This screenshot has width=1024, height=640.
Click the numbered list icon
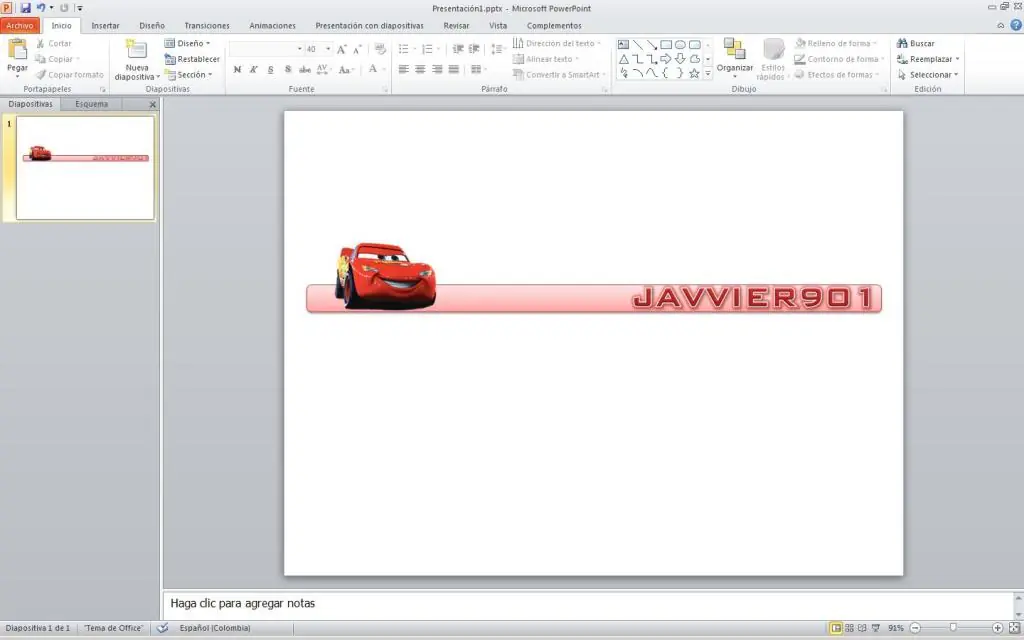tap(427, 49)
